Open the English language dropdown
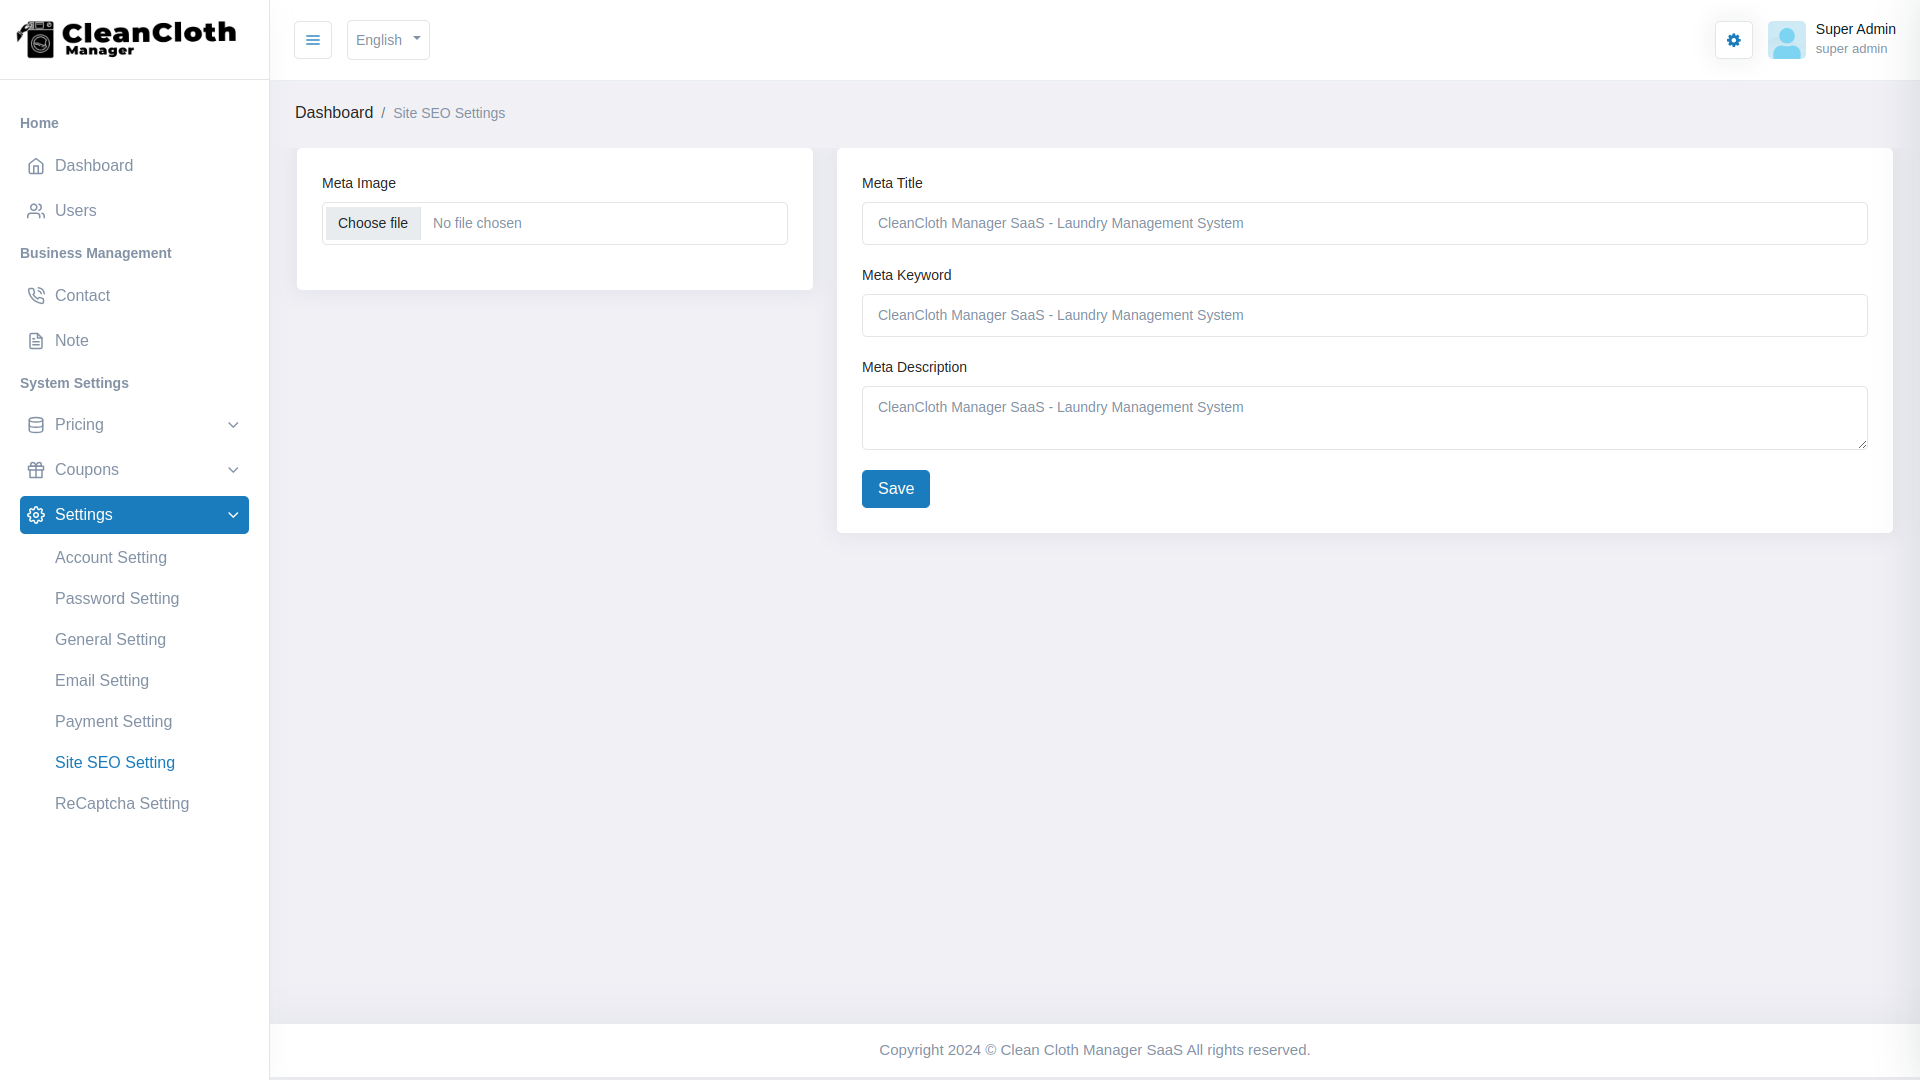This screenshot has width=1920, height=1080. point(387,40)
